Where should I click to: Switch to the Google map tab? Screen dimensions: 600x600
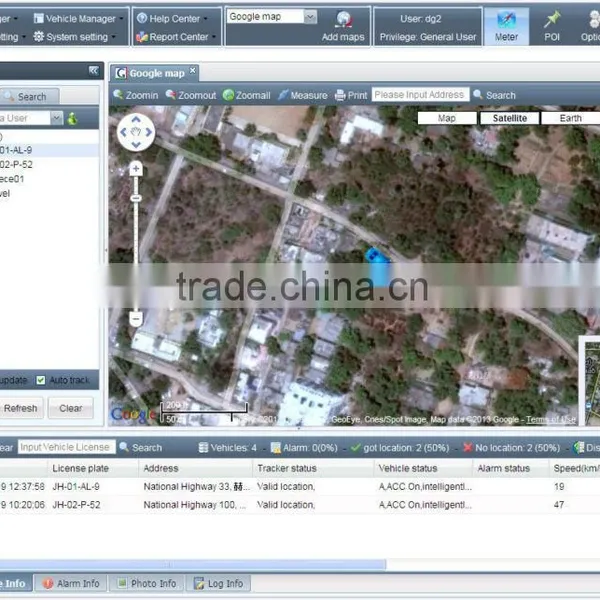tap(156, 73)
